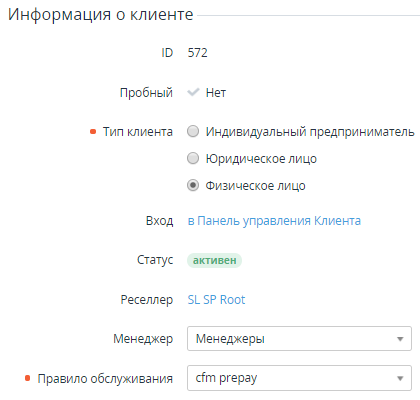The height and width of the screenshot is (400, 420).
Task: Click the активен status badge
Action: [214, 260]
